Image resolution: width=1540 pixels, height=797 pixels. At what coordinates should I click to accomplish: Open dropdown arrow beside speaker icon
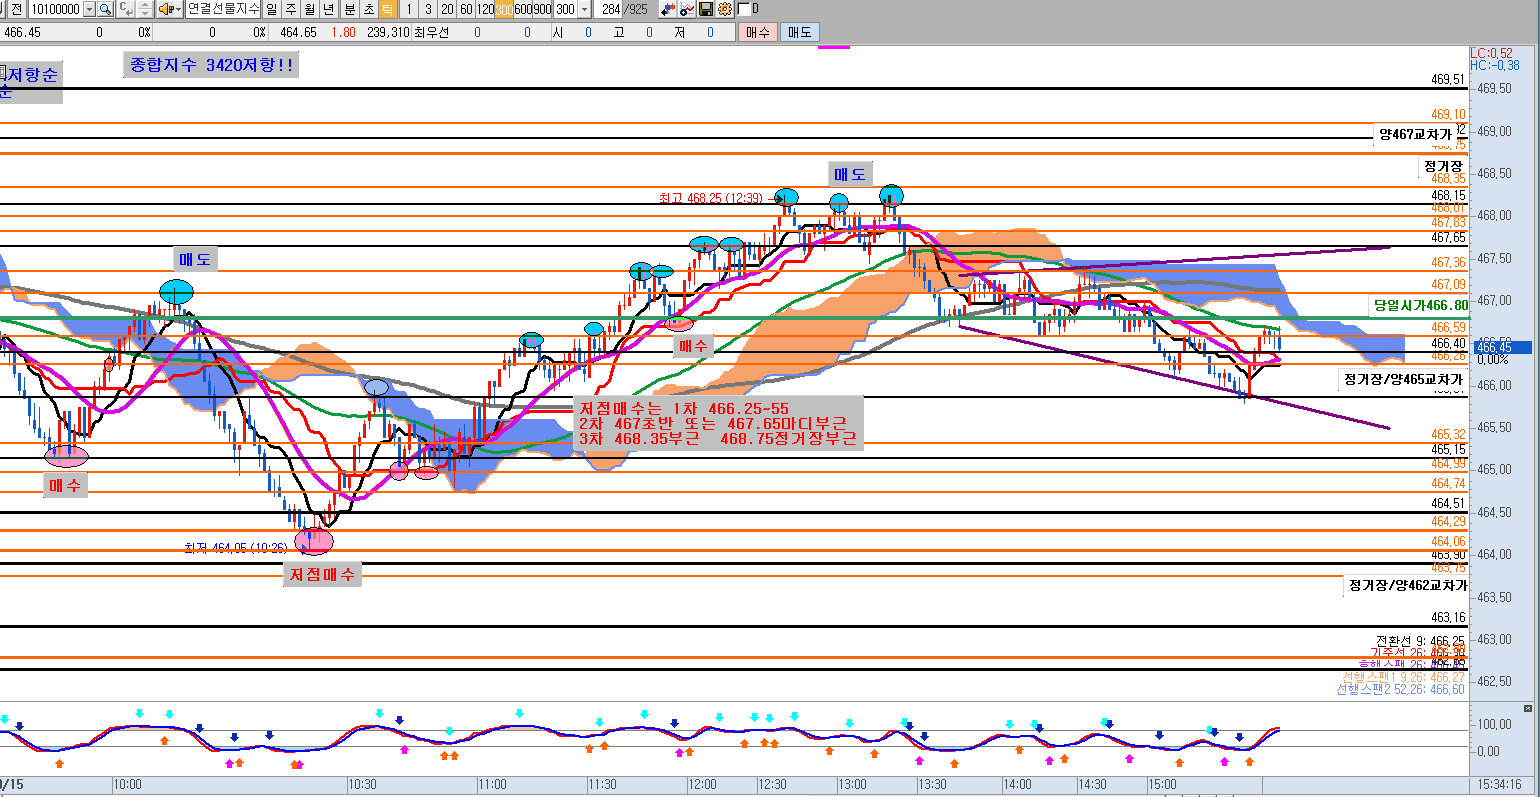178,9
